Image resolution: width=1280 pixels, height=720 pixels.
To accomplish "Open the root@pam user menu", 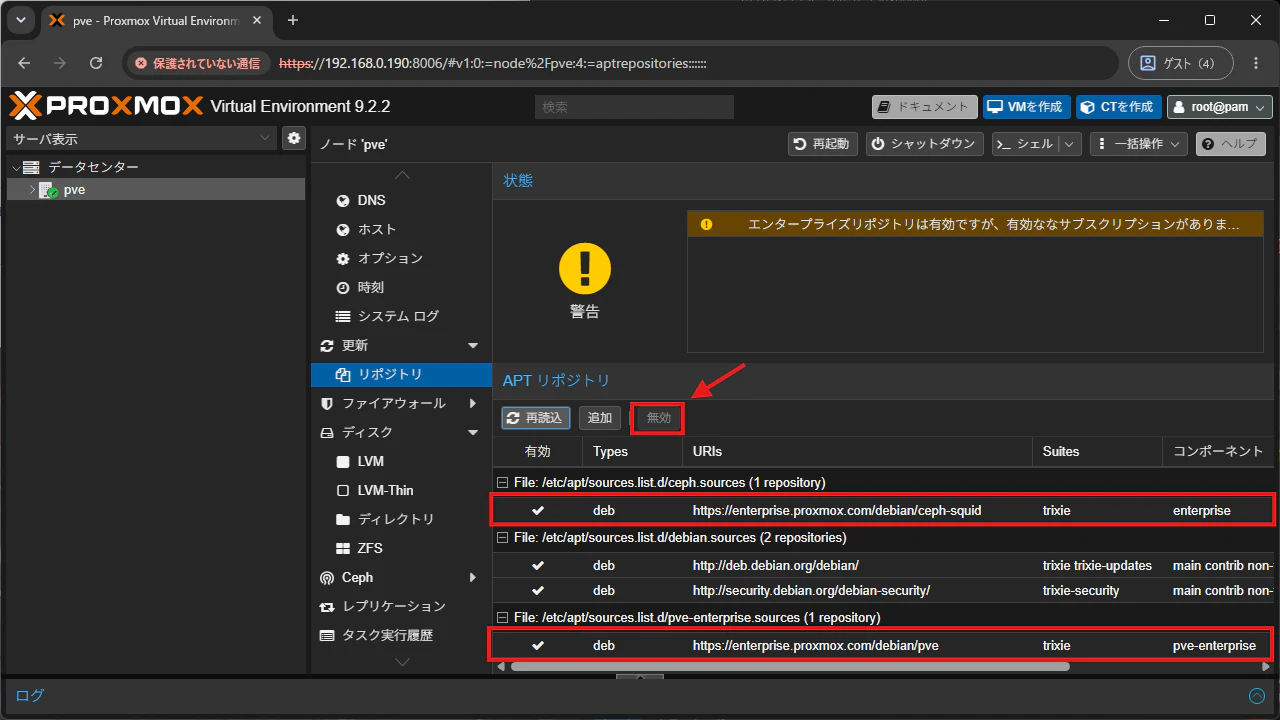I will coord(1220,107).
